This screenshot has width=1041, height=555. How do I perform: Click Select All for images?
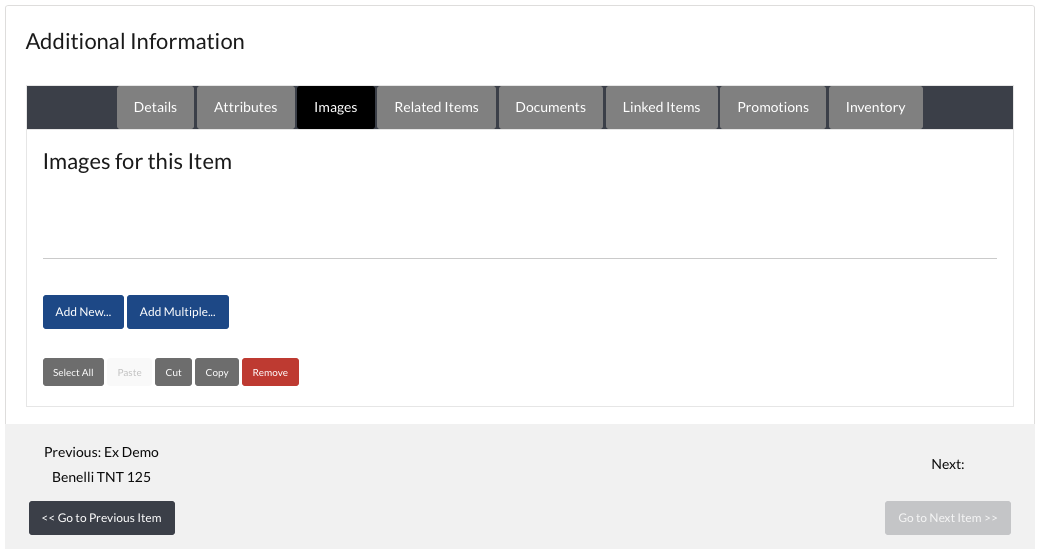[73, 372]
